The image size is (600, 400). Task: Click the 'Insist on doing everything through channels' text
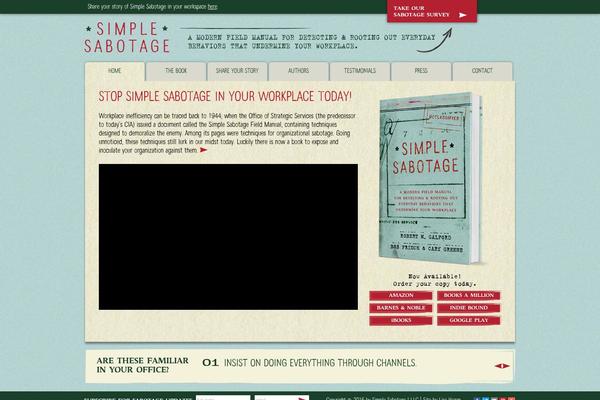320,363
